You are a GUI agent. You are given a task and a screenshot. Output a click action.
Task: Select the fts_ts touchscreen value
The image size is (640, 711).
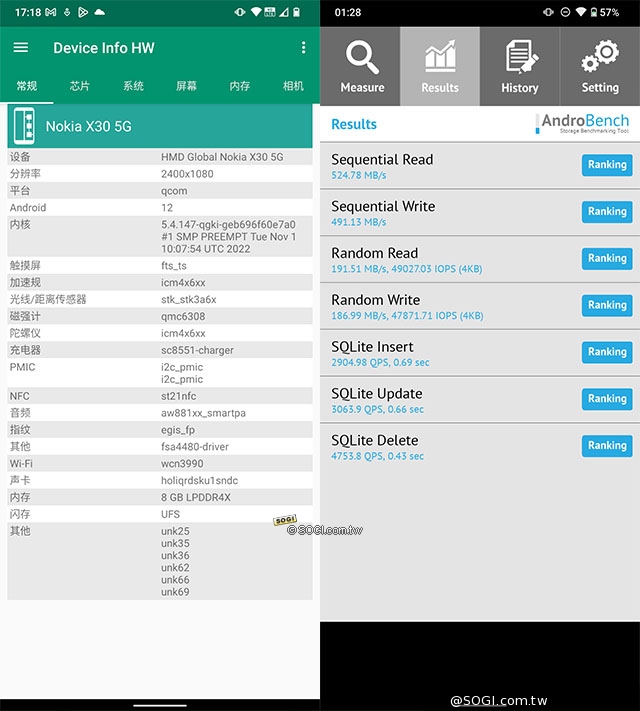point(174,266)
